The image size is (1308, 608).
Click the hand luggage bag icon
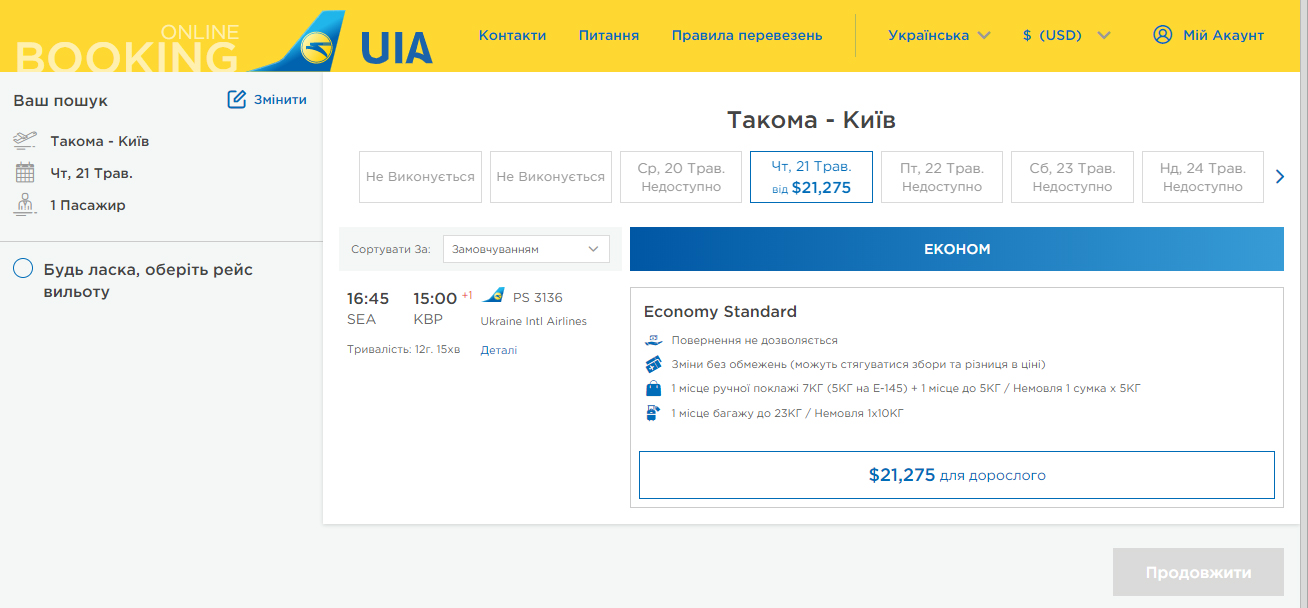click(x=653, y=388)
